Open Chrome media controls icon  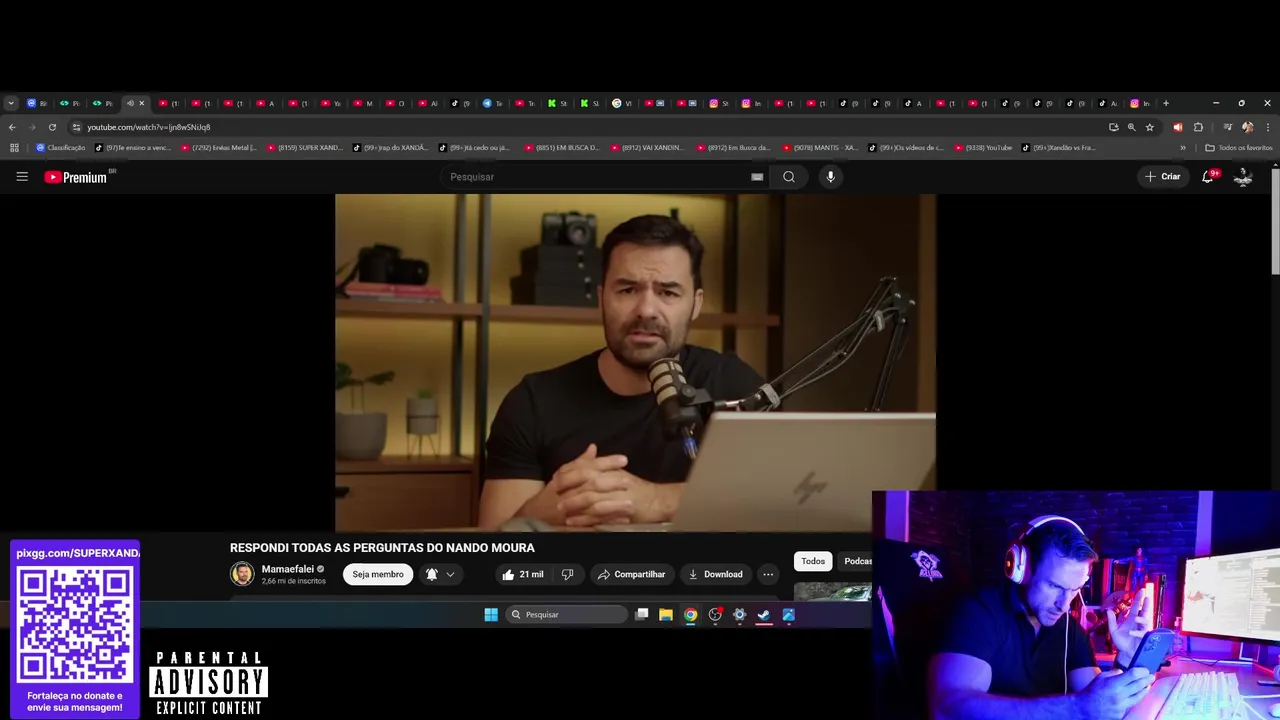coord(1227,127)
